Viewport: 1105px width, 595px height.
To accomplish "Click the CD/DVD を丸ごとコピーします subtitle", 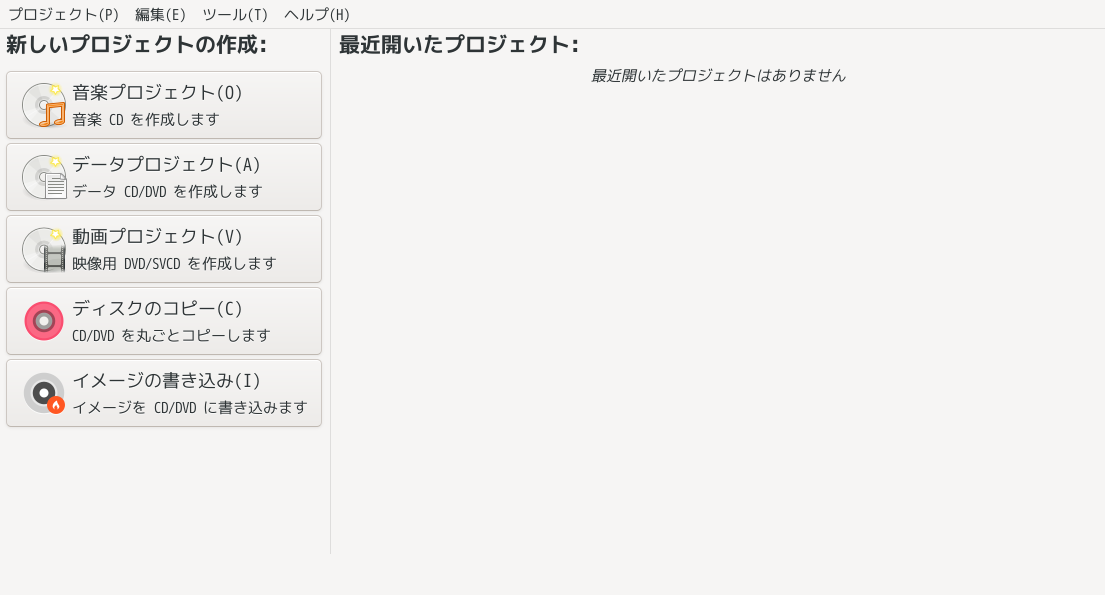I will point(171,336).
